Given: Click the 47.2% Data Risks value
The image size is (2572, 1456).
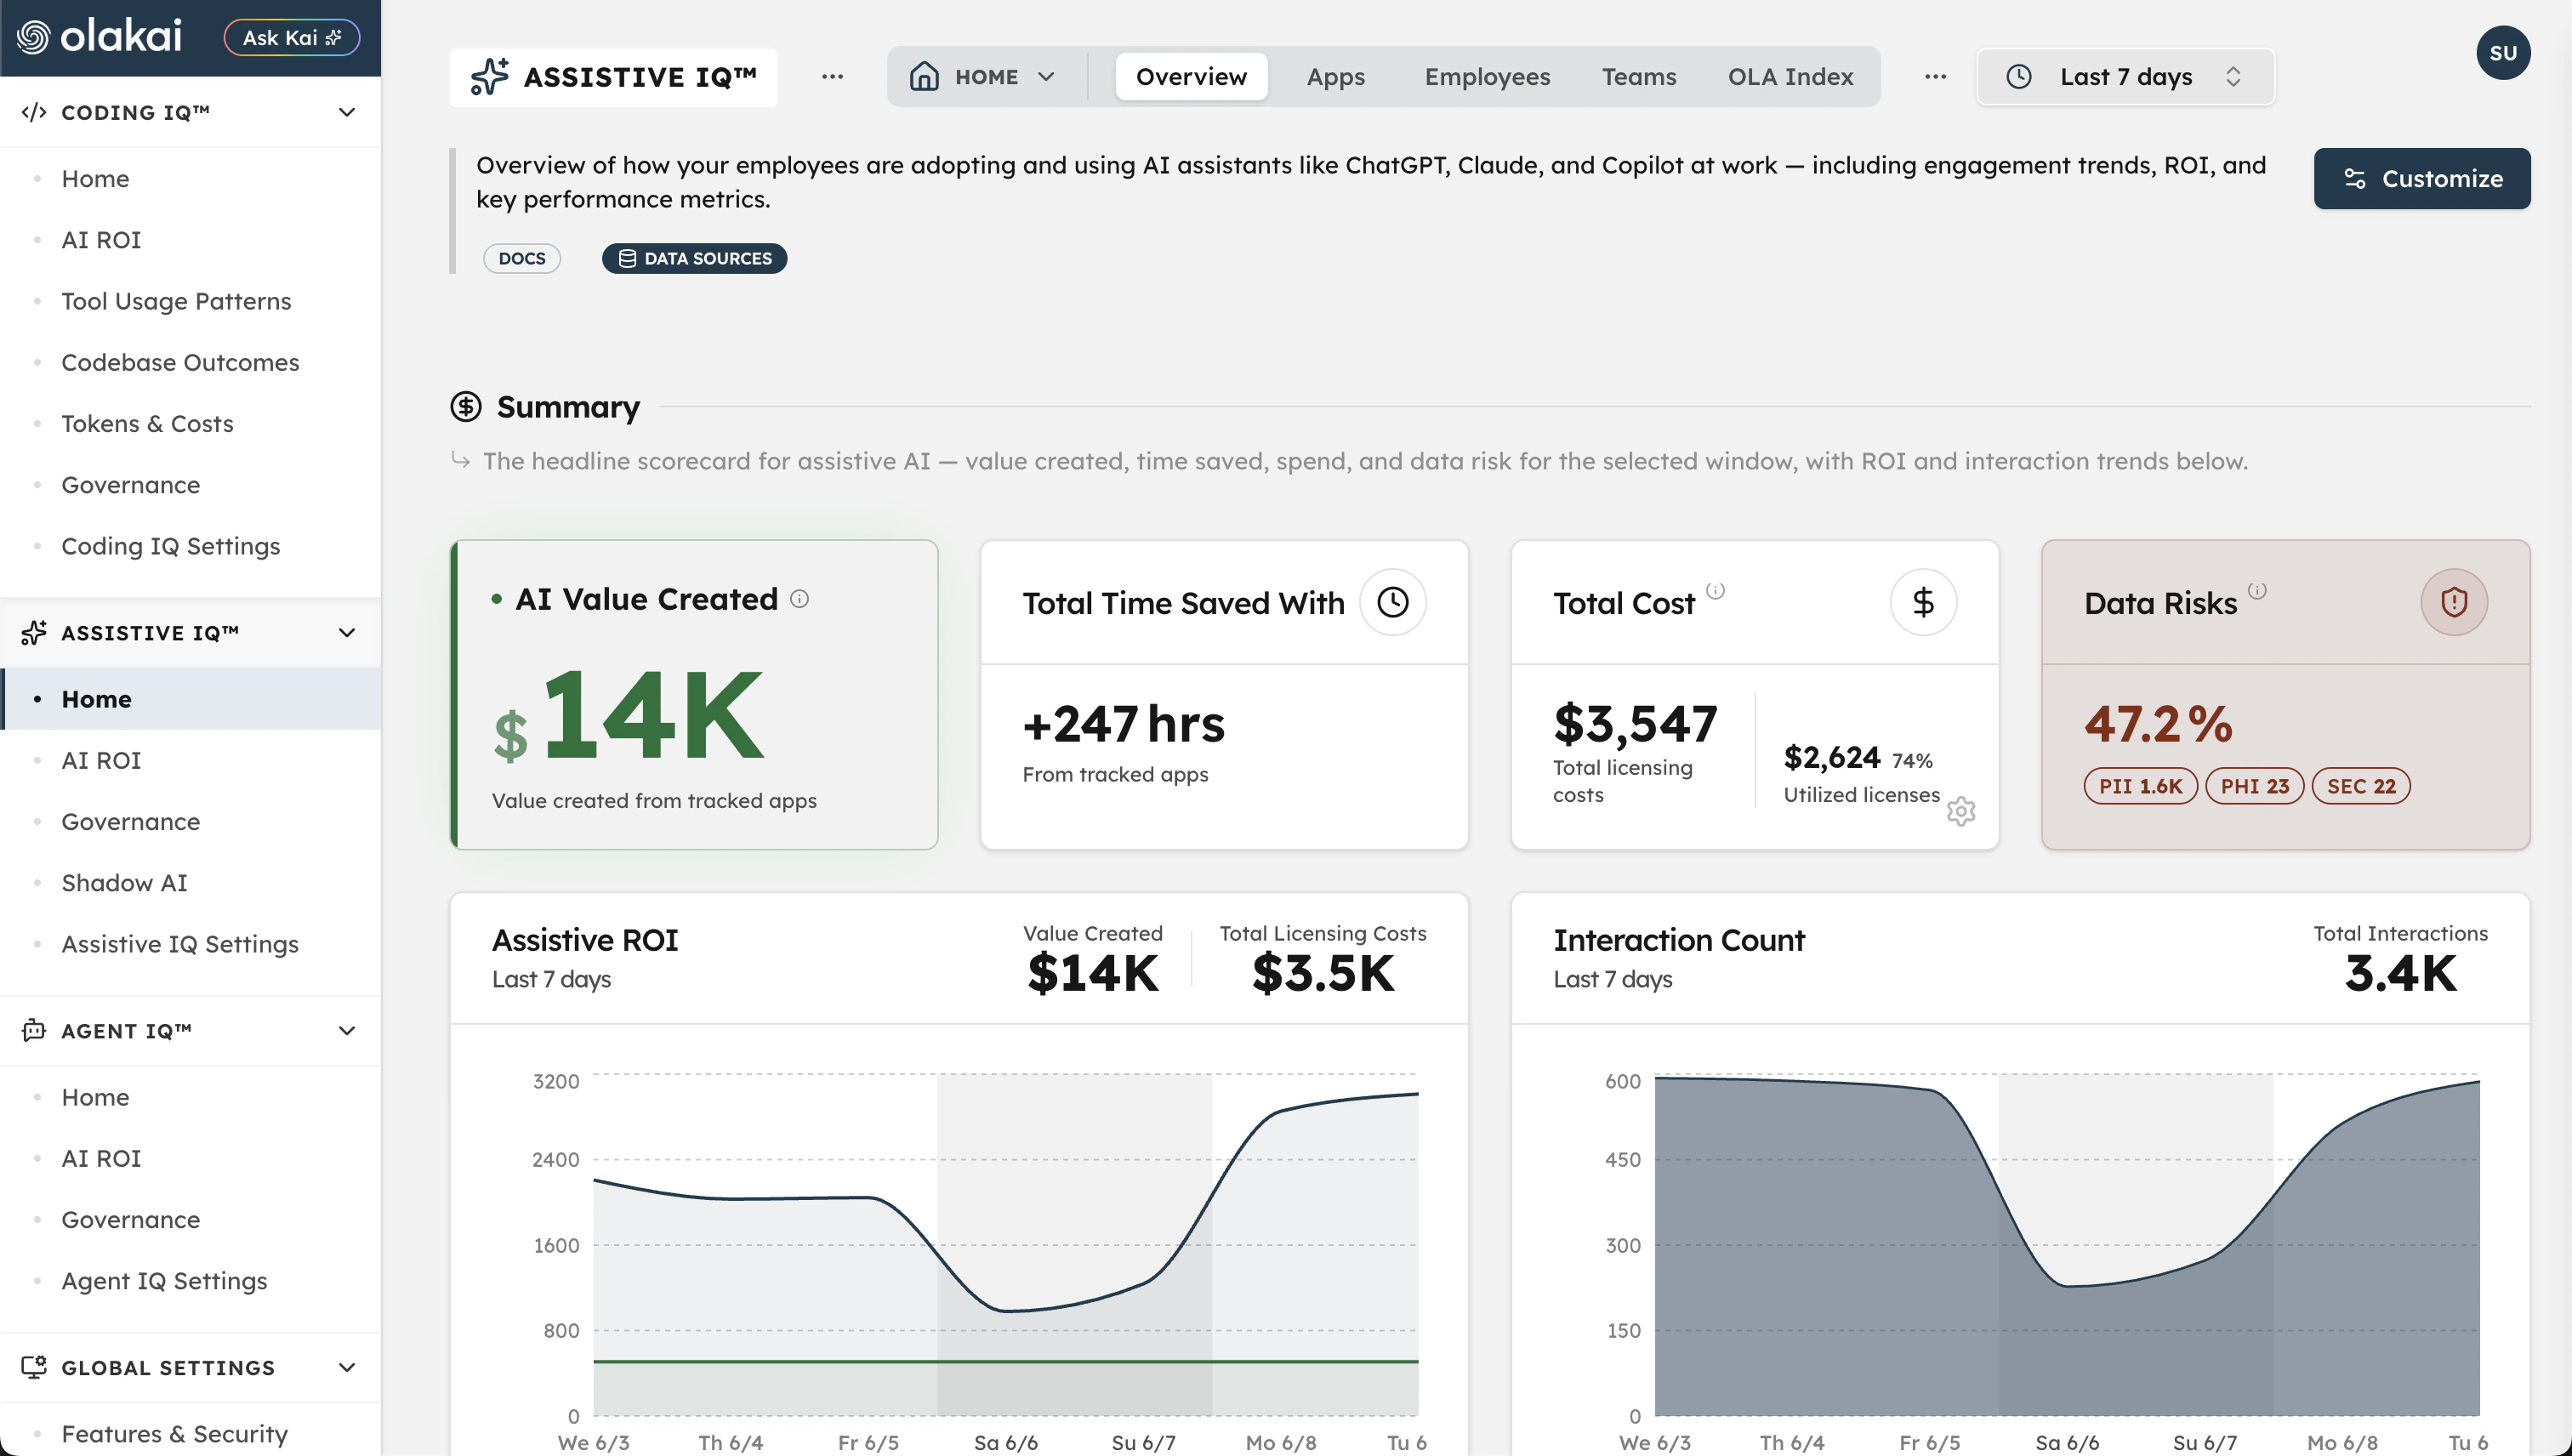Looking at the screenshot, I should pos(2158,724).
